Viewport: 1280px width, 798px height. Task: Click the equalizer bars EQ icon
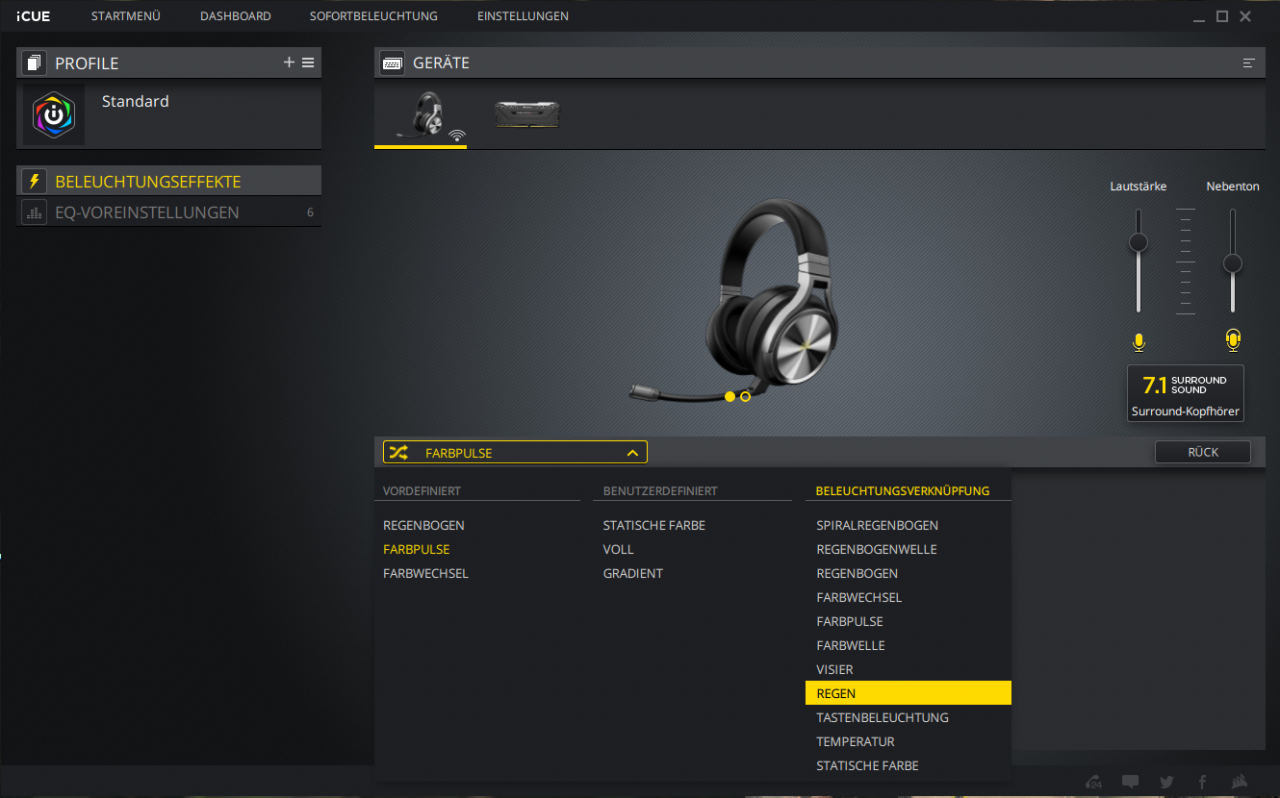34,212
